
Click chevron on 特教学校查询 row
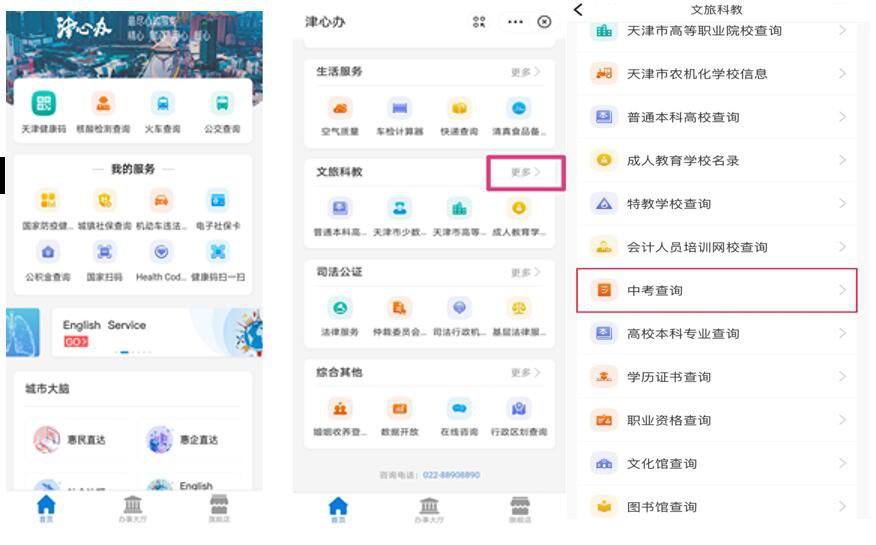tap(842, 203)
